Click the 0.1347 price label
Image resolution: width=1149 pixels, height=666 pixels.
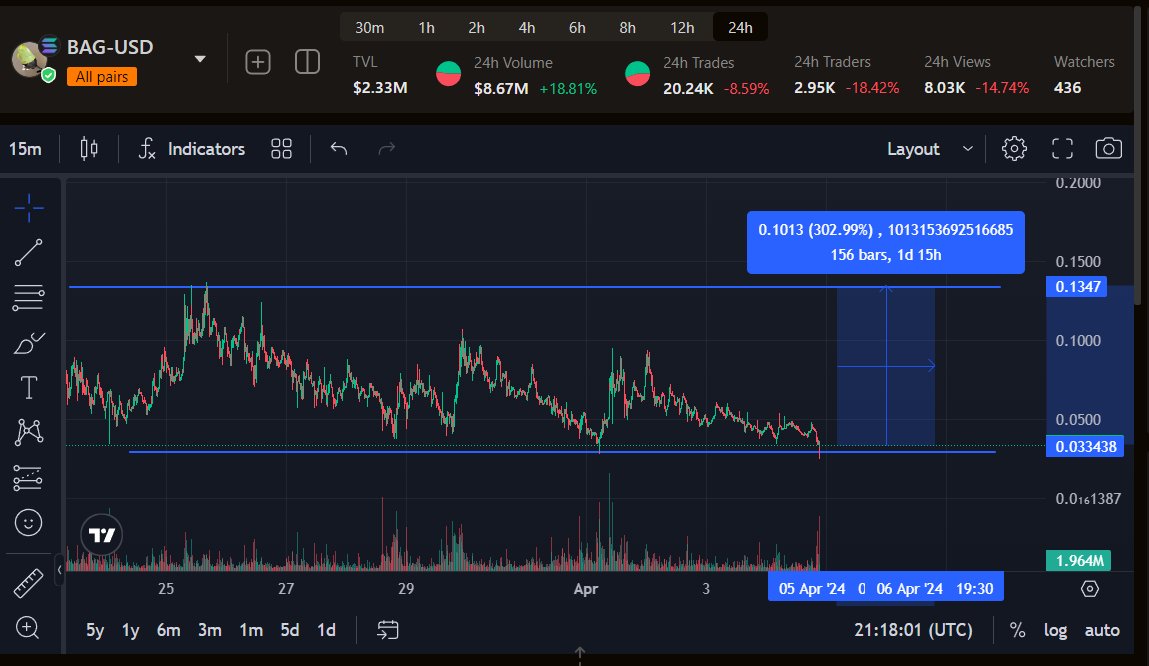pyautogui.click(x=1077, y=286)
